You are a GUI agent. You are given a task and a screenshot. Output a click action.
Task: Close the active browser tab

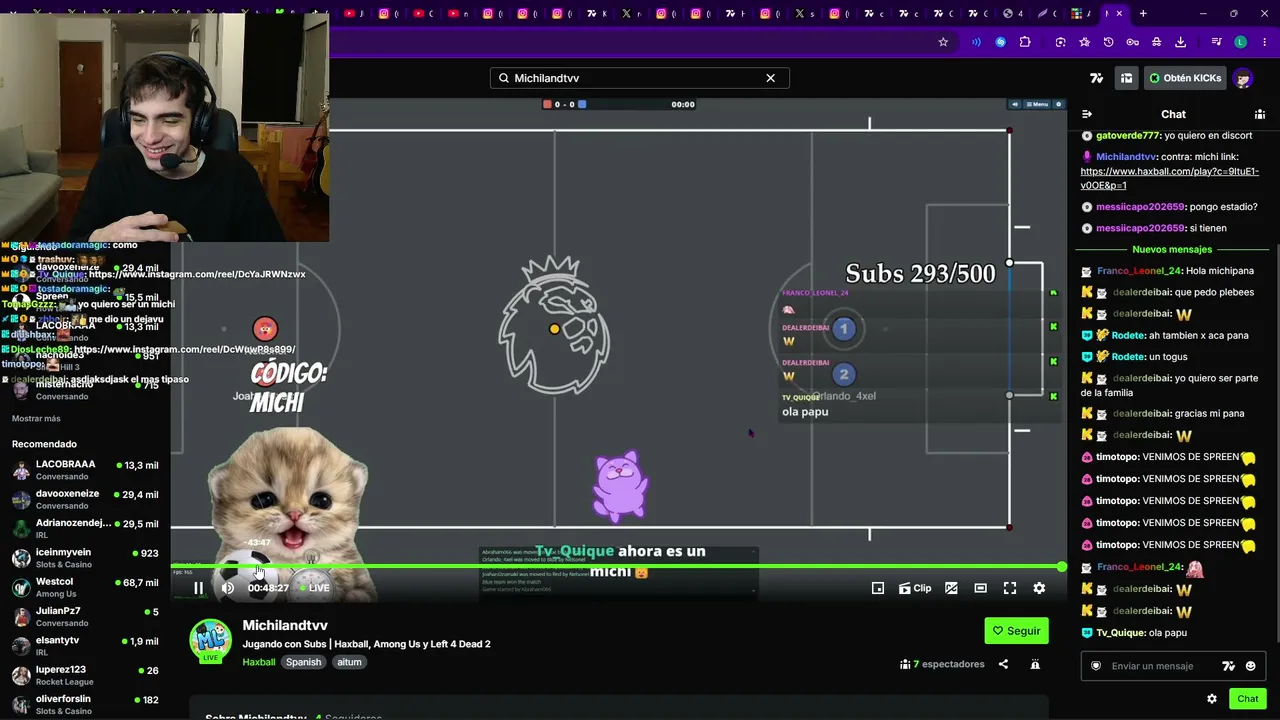click(x=1119, y=14)
